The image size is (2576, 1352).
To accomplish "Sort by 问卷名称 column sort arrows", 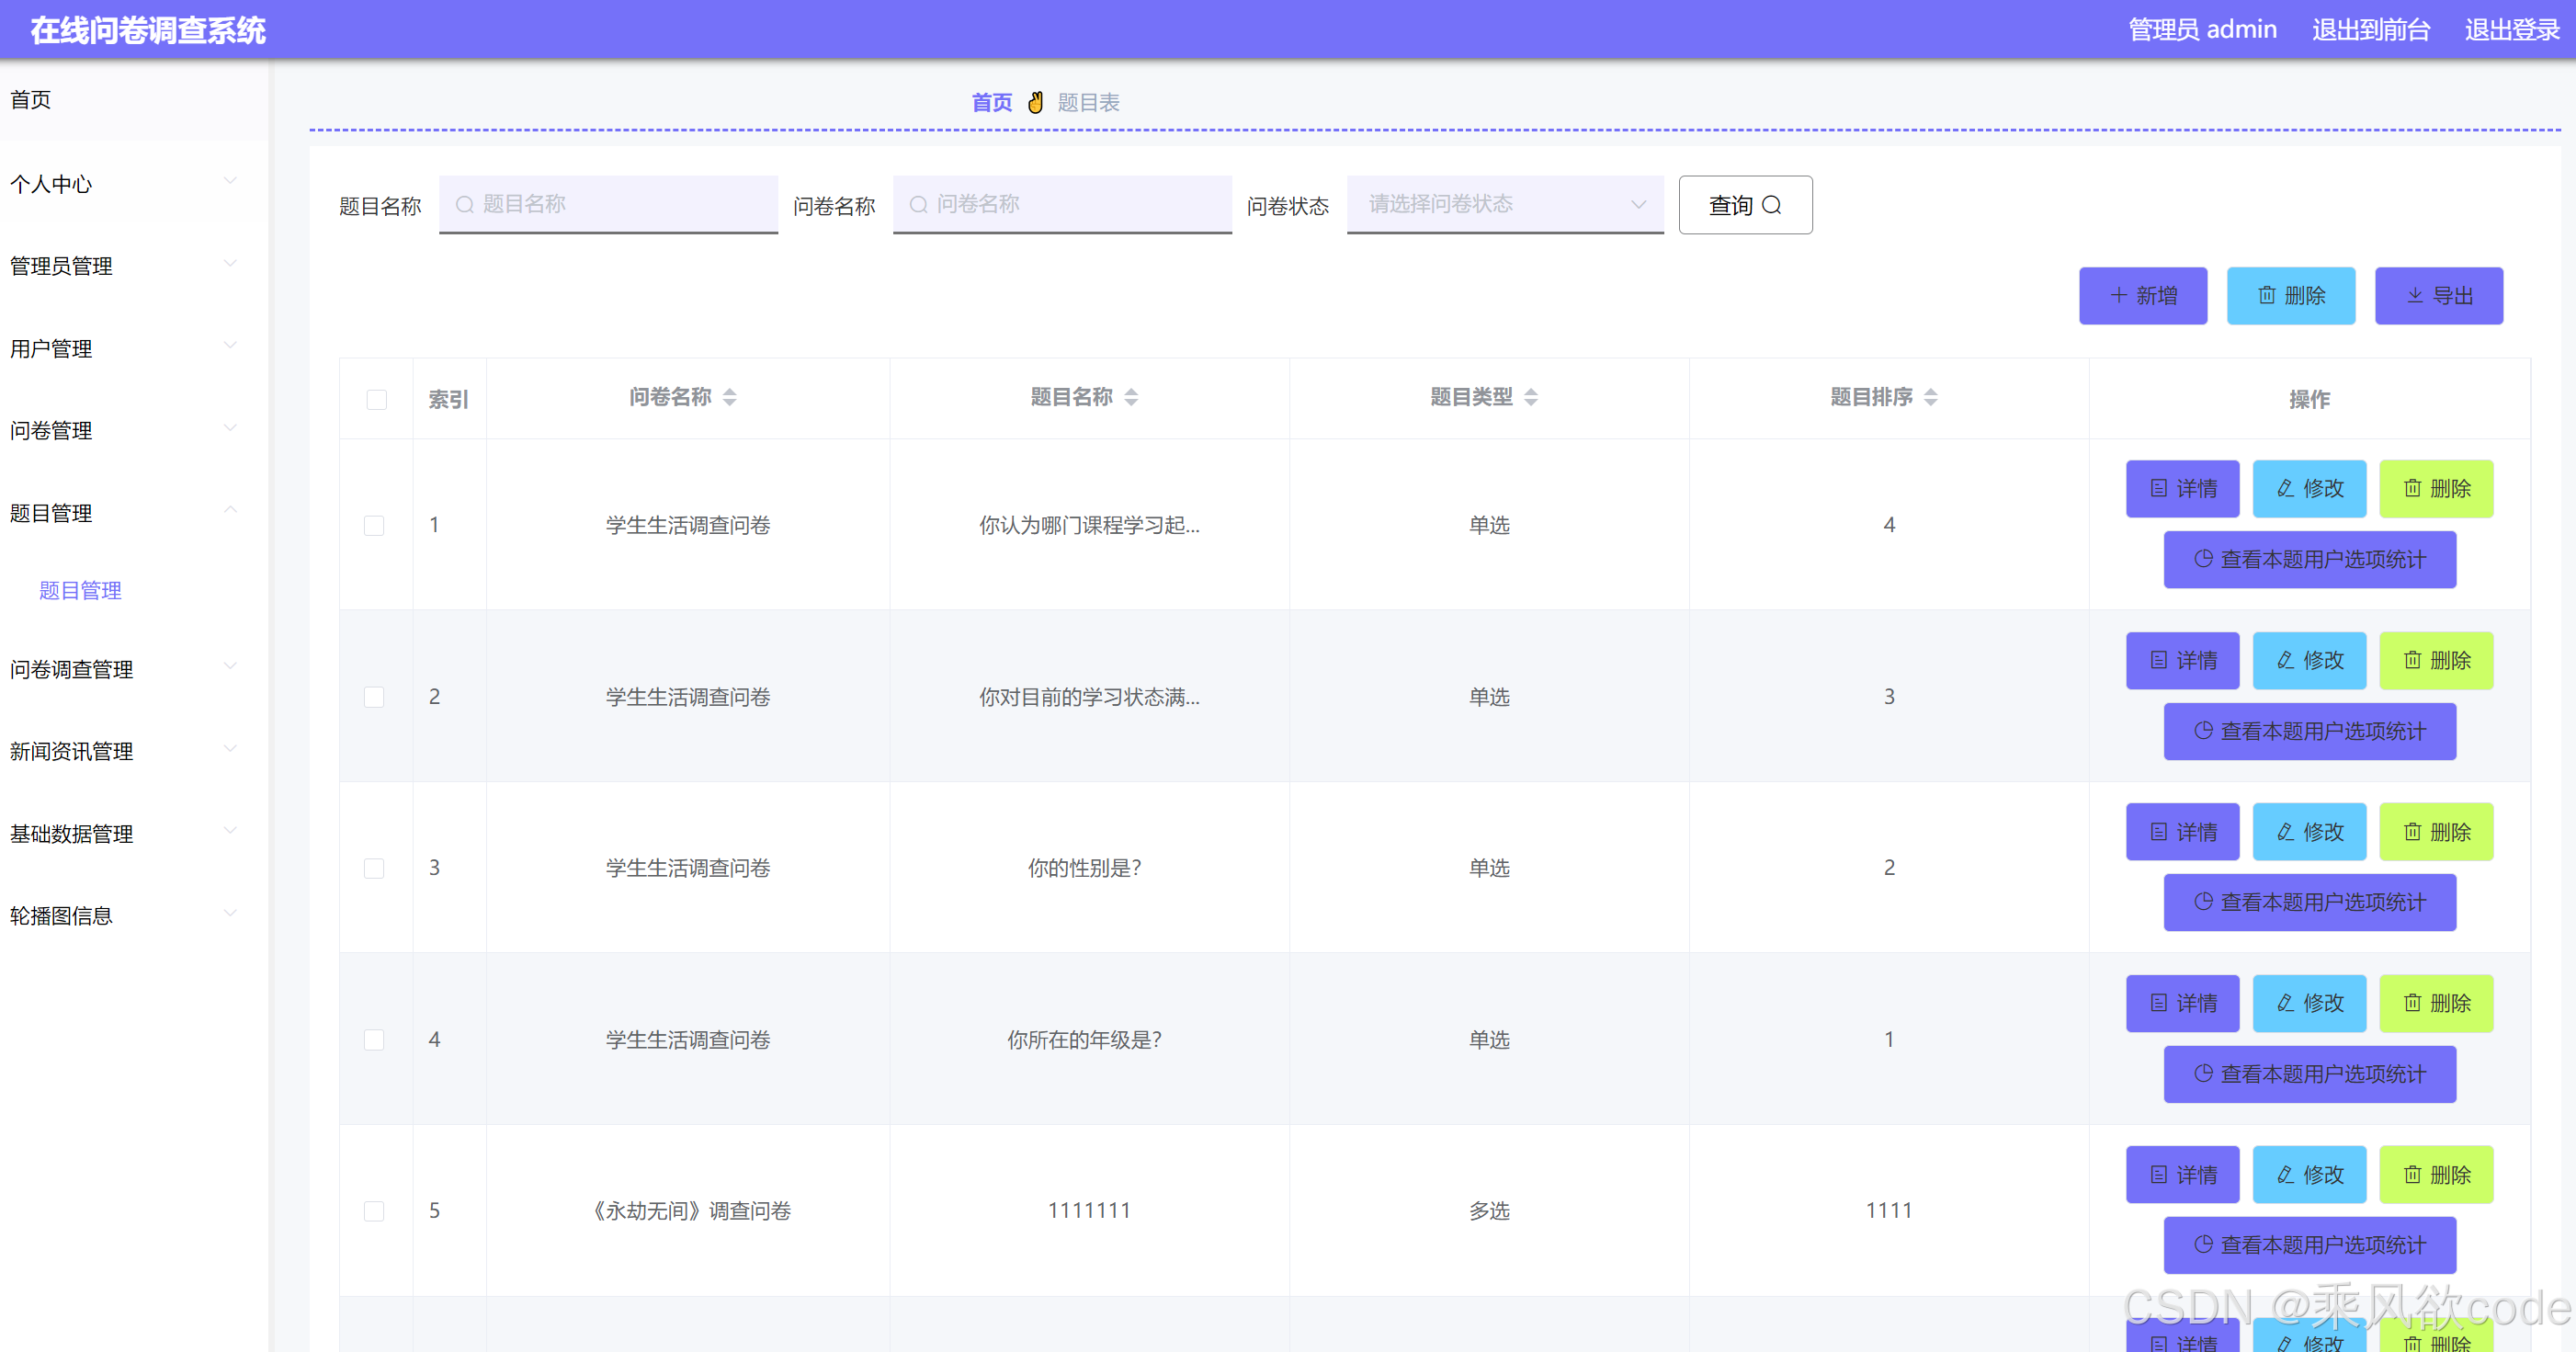I will pyautogui.click(x=730, y=397).
